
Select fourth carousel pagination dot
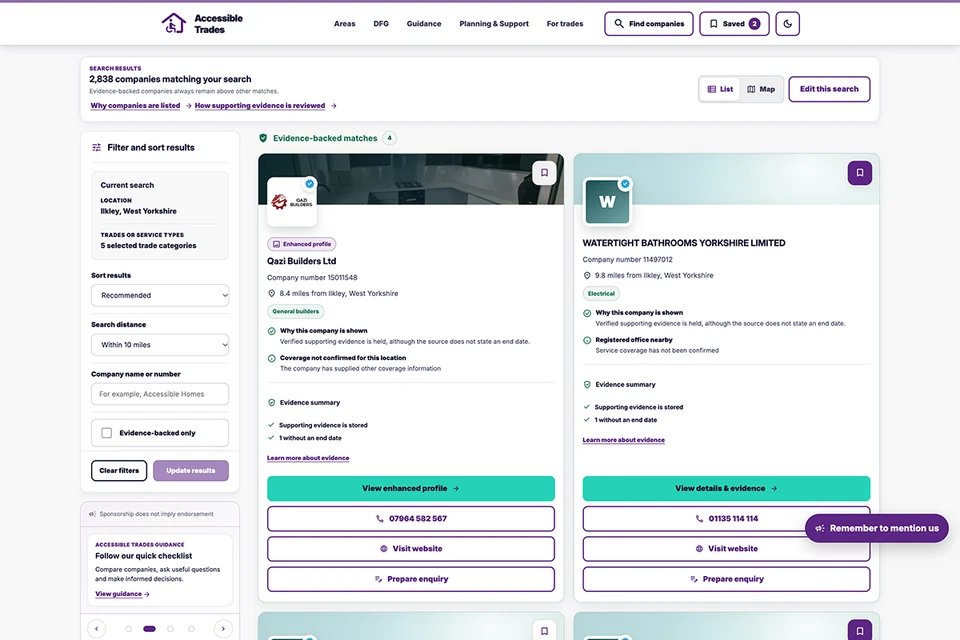191,628
